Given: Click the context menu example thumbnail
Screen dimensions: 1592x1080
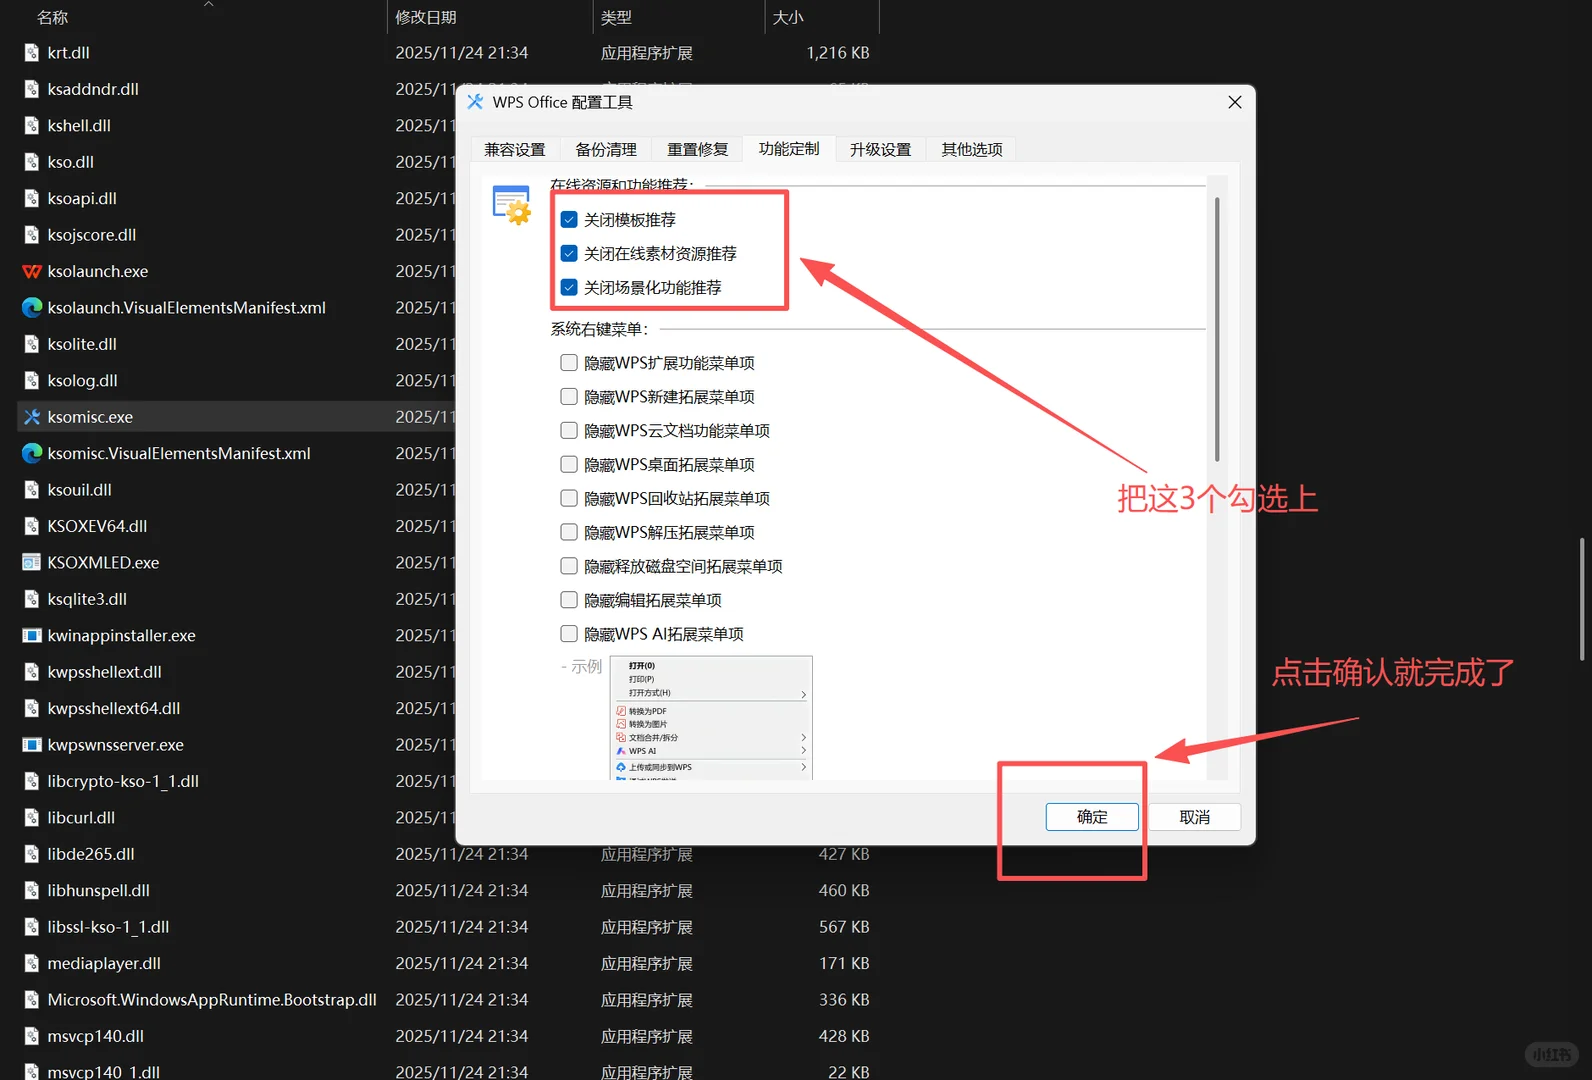Looking at the screenshot, I should click(711, 717).
